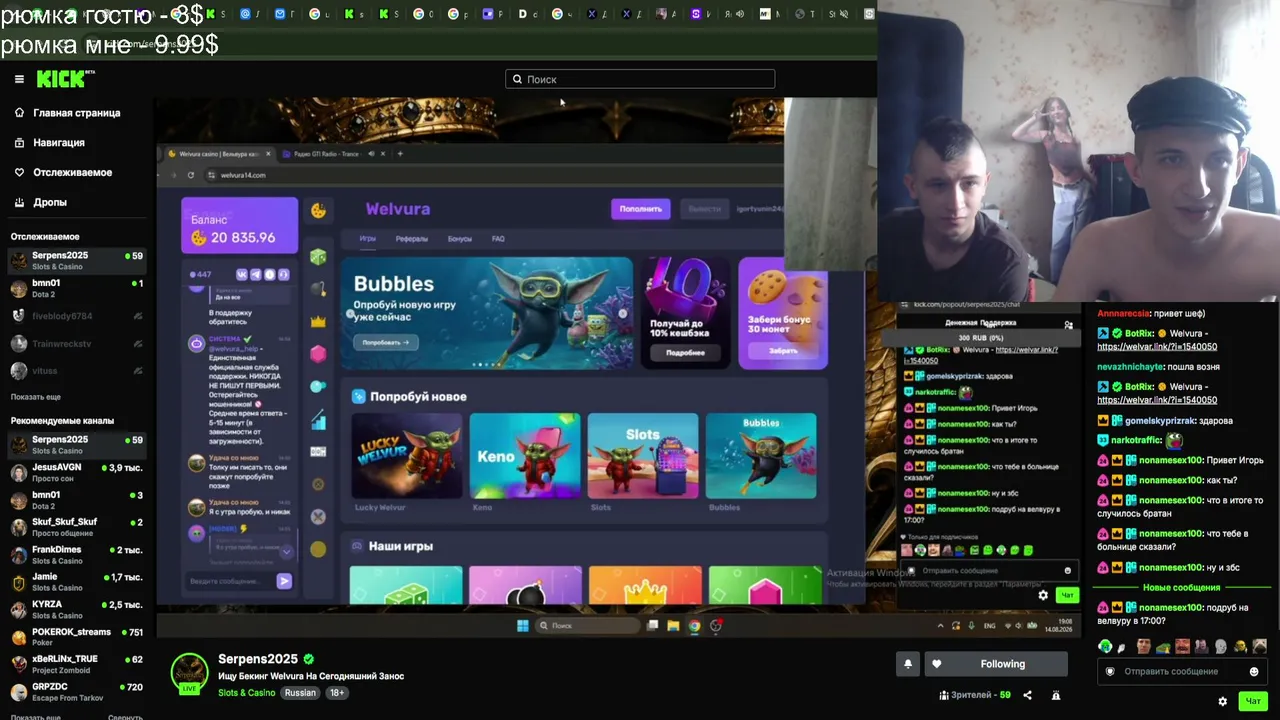Open Отслеживаемое in the Kick sidebar
The width and height of the screenshot is (1280, 720).
[72, 173]
